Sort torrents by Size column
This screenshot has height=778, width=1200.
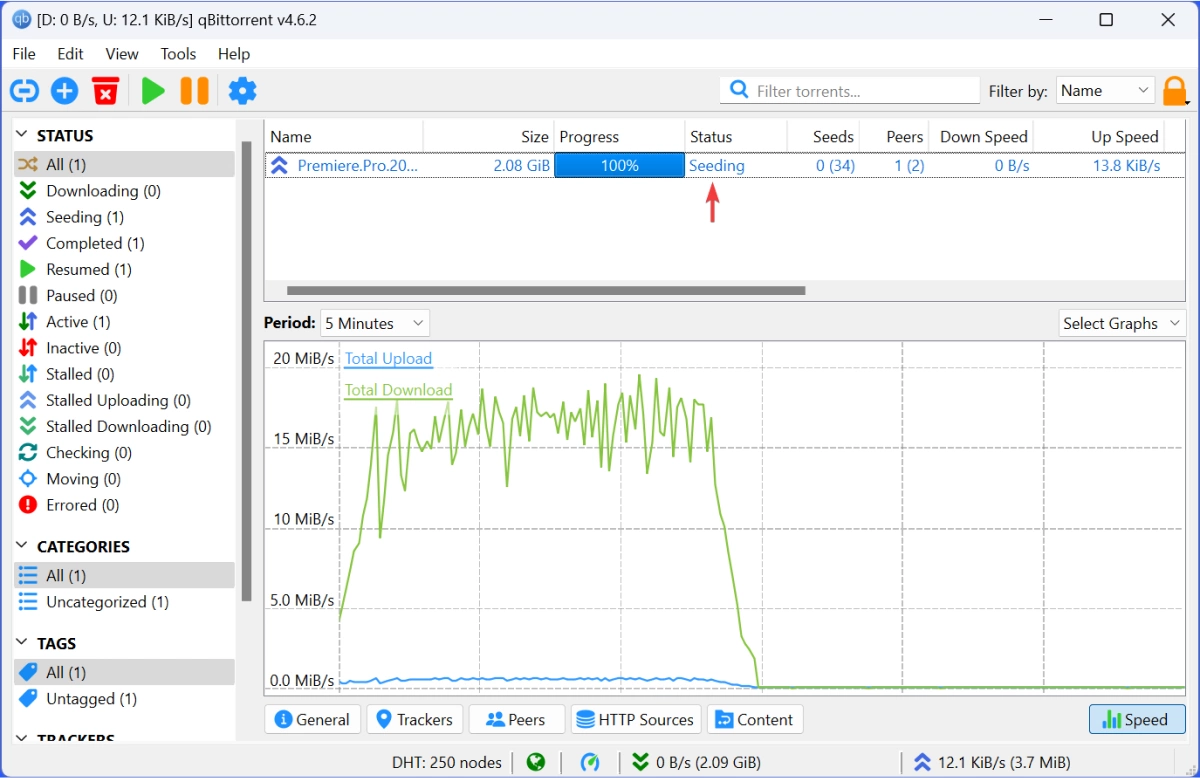(489, 136)
